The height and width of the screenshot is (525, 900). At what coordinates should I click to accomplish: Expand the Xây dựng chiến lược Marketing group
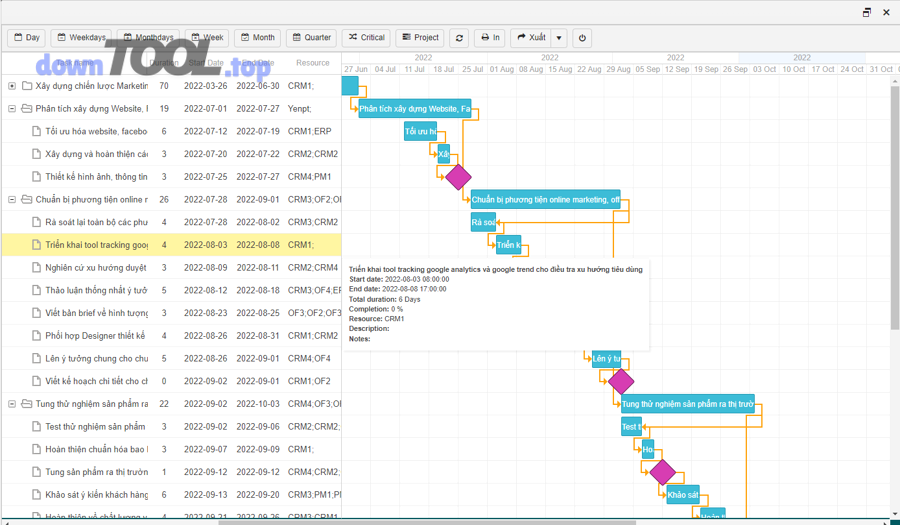coord(12,86)
